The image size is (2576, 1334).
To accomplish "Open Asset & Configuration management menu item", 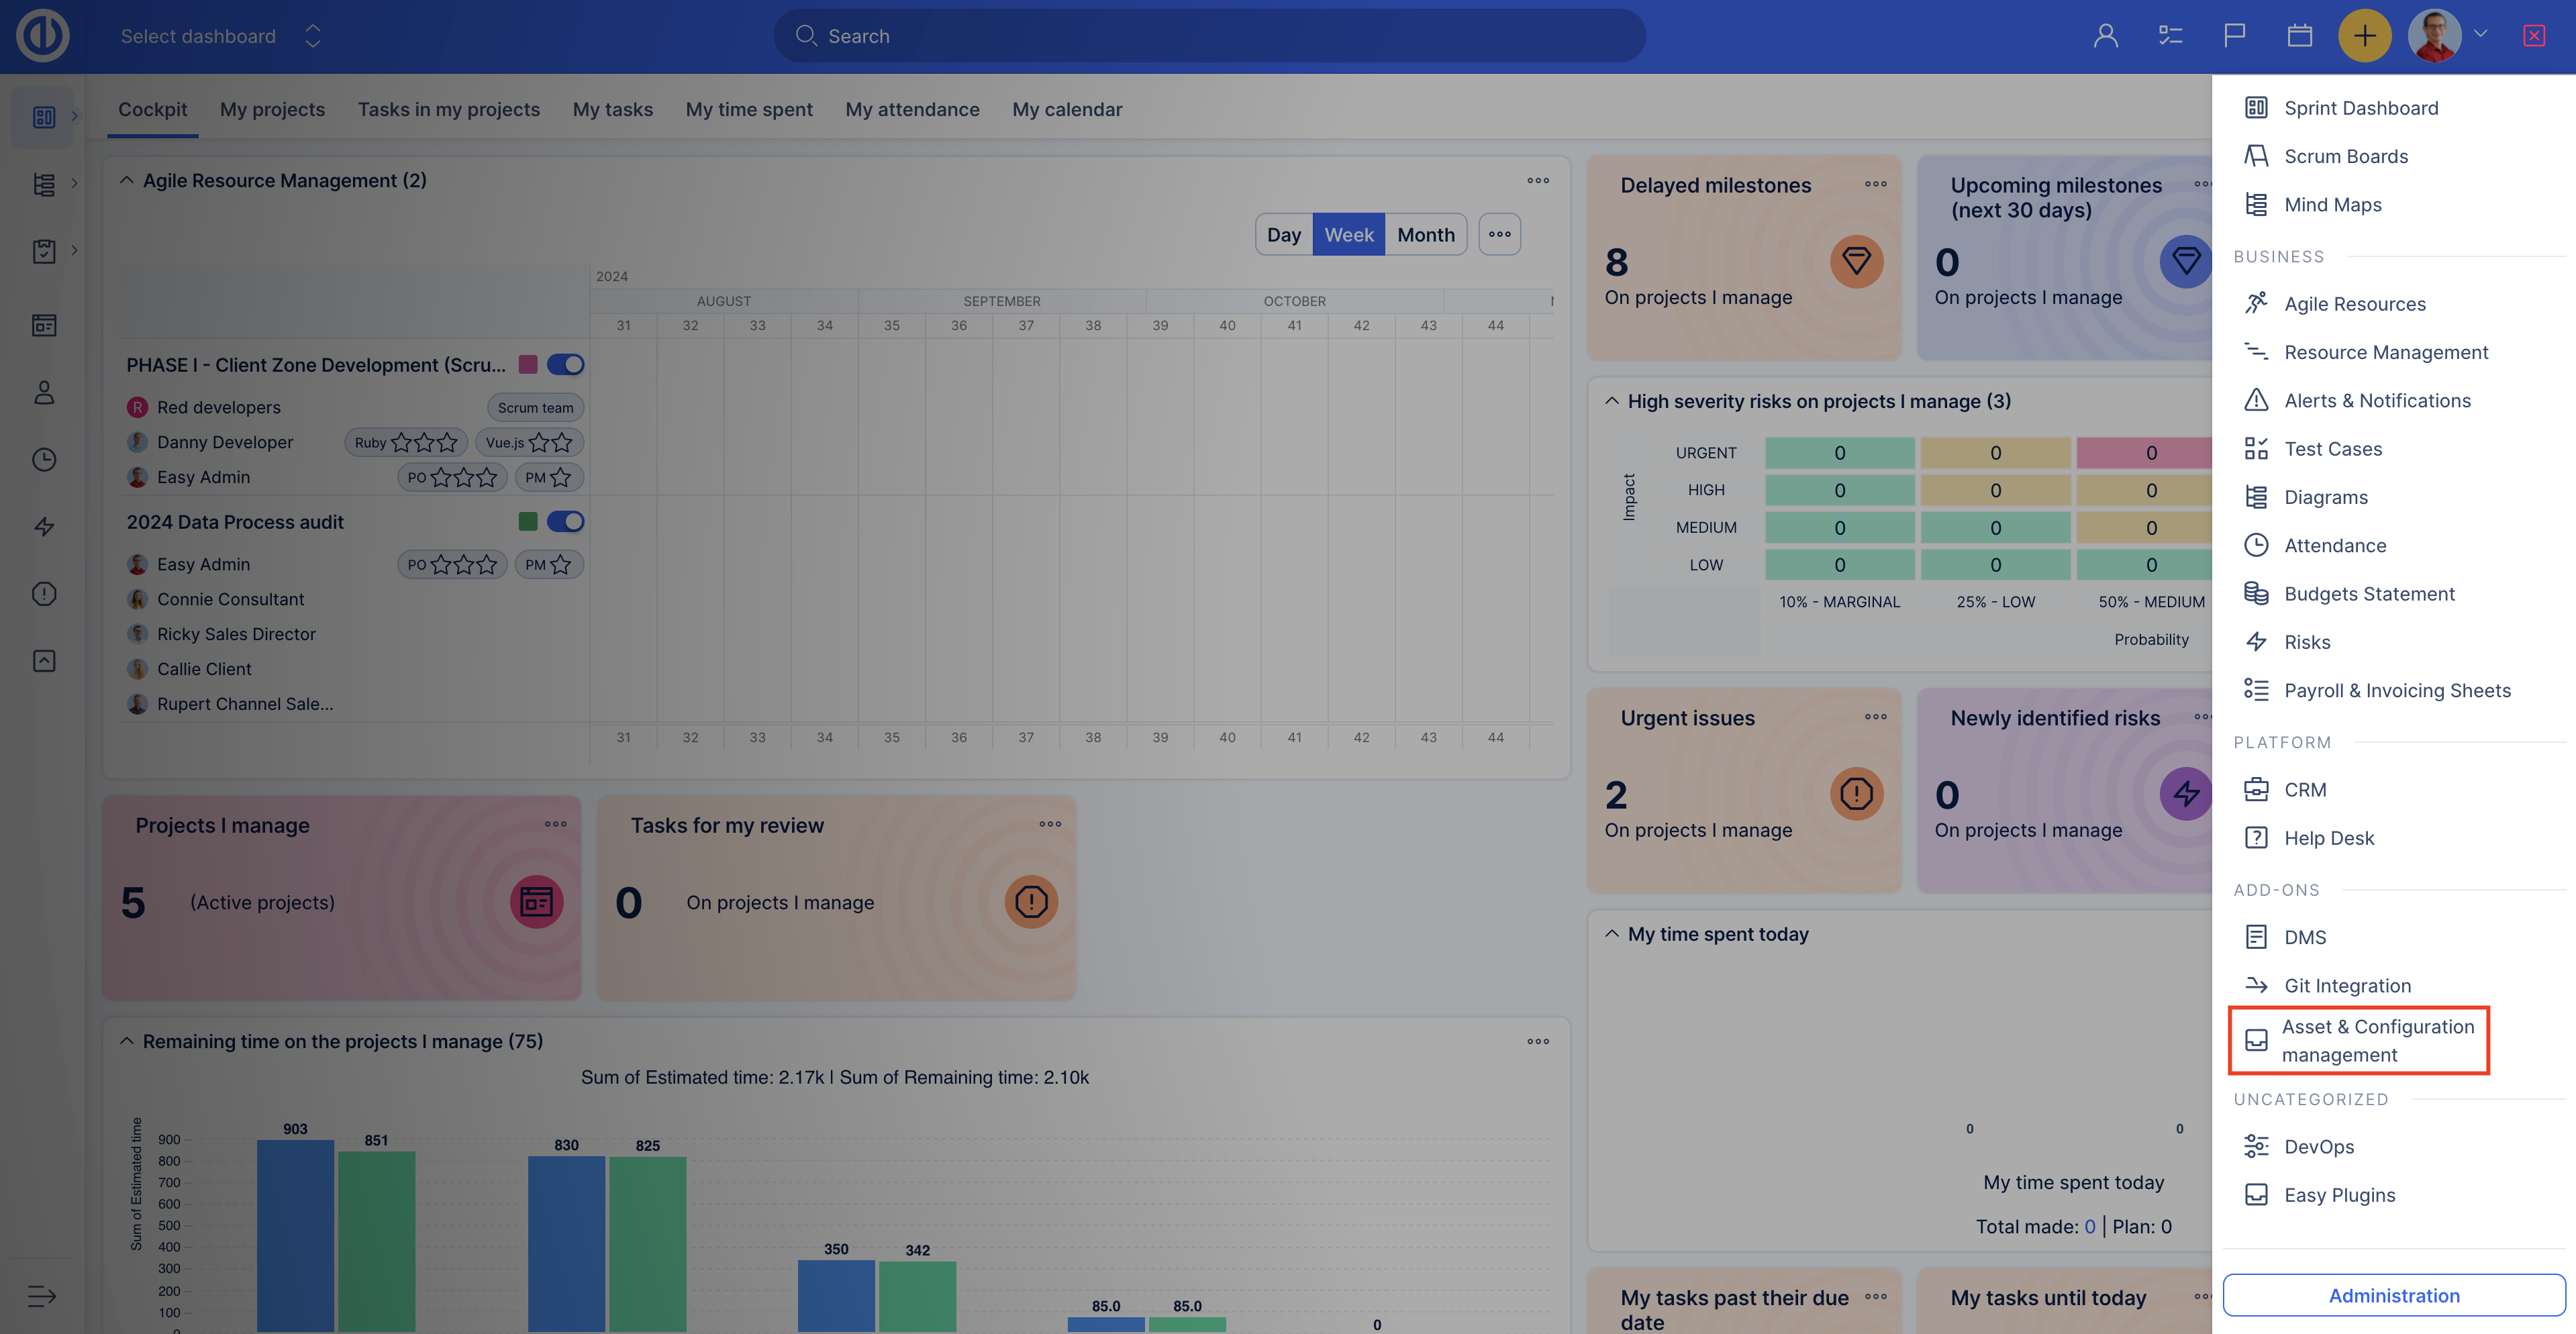I will [x=2377, y=1041].
